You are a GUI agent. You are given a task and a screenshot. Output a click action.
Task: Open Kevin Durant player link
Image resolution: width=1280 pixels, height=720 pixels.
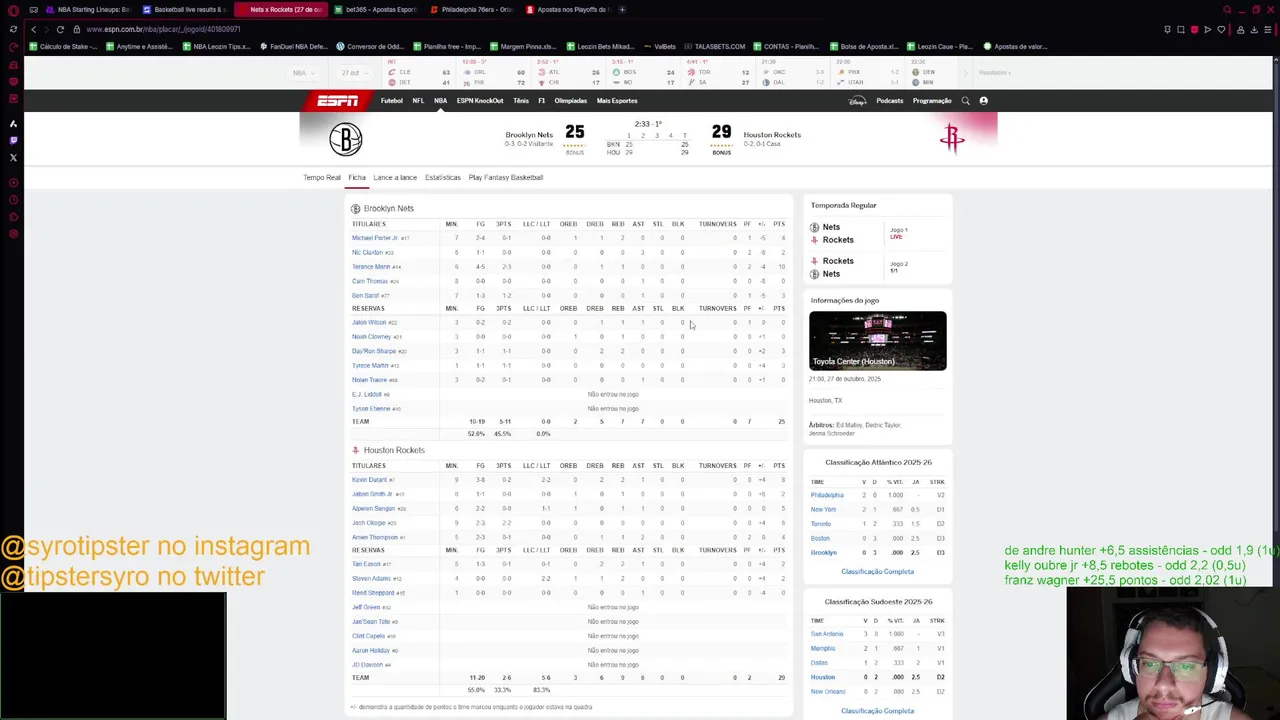click(x=369, y=480)
